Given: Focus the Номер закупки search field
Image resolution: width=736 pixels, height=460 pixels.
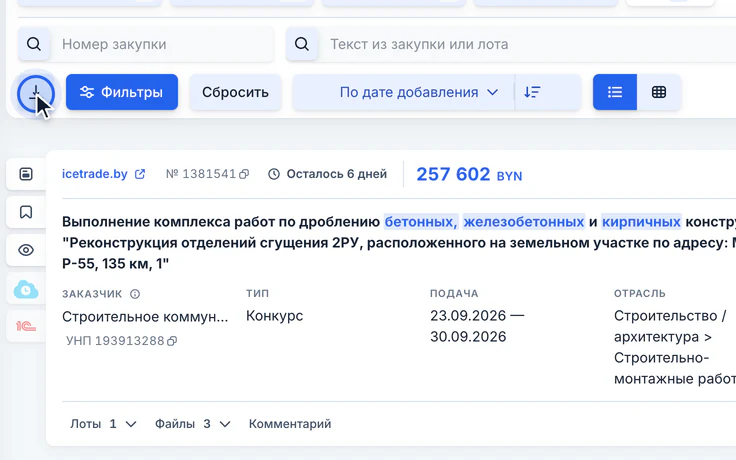Looking at the screenshot, I should point(162,44).
